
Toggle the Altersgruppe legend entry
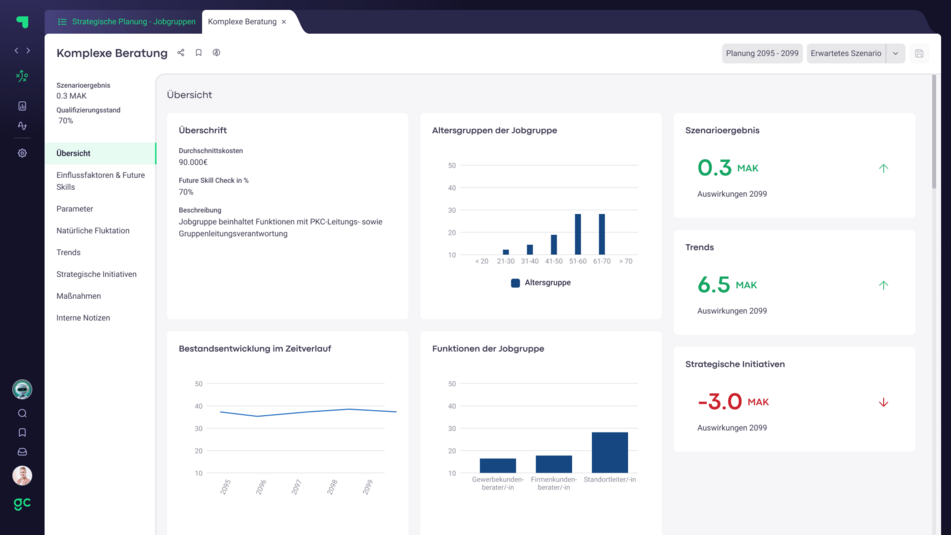tap(540, 283)
